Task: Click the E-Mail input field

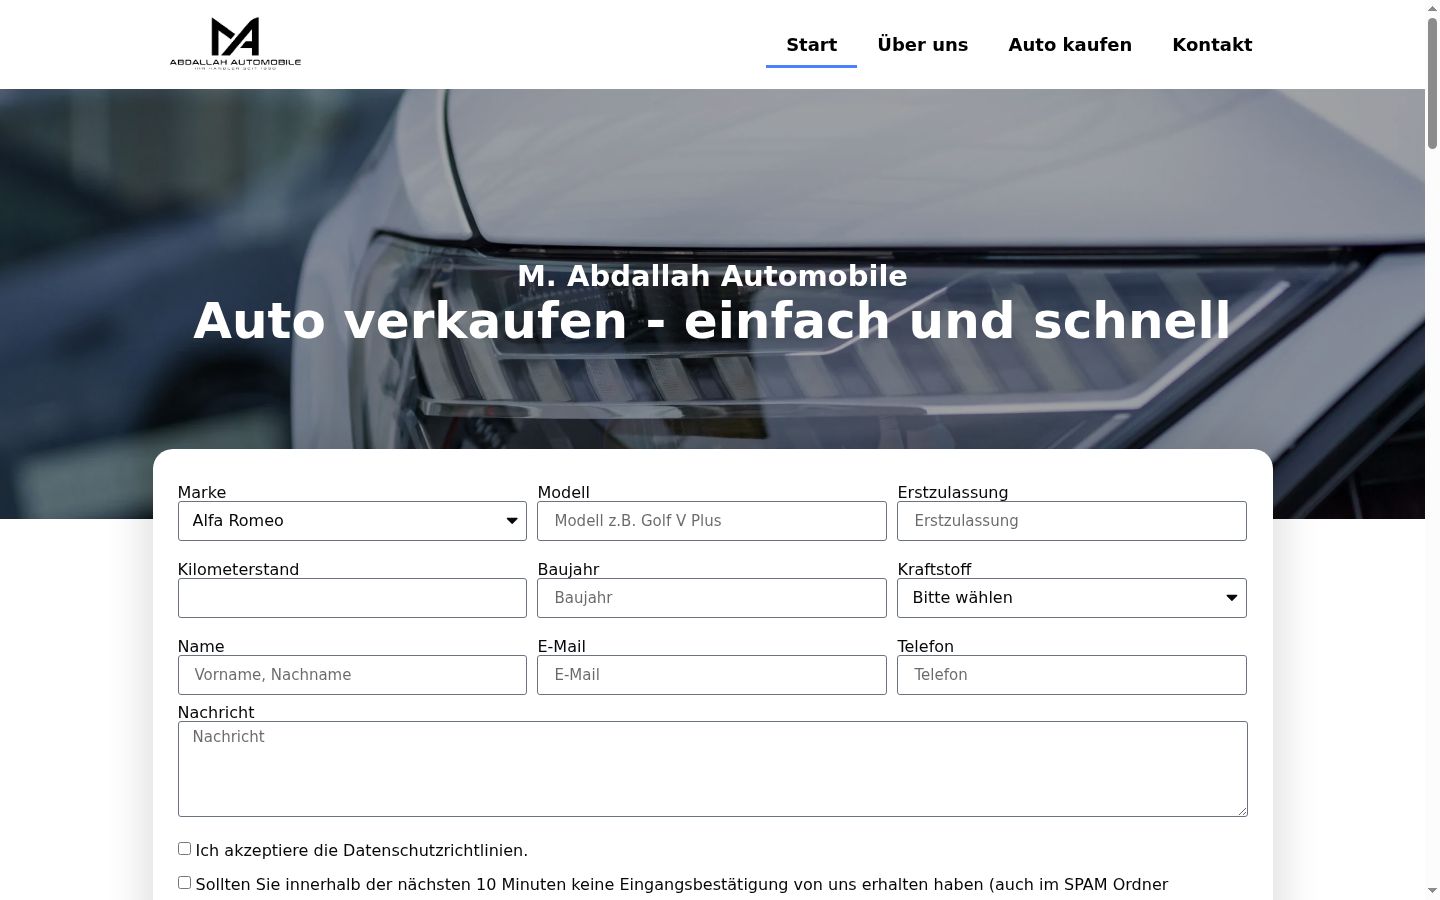Action: click(x=712, y=675)
